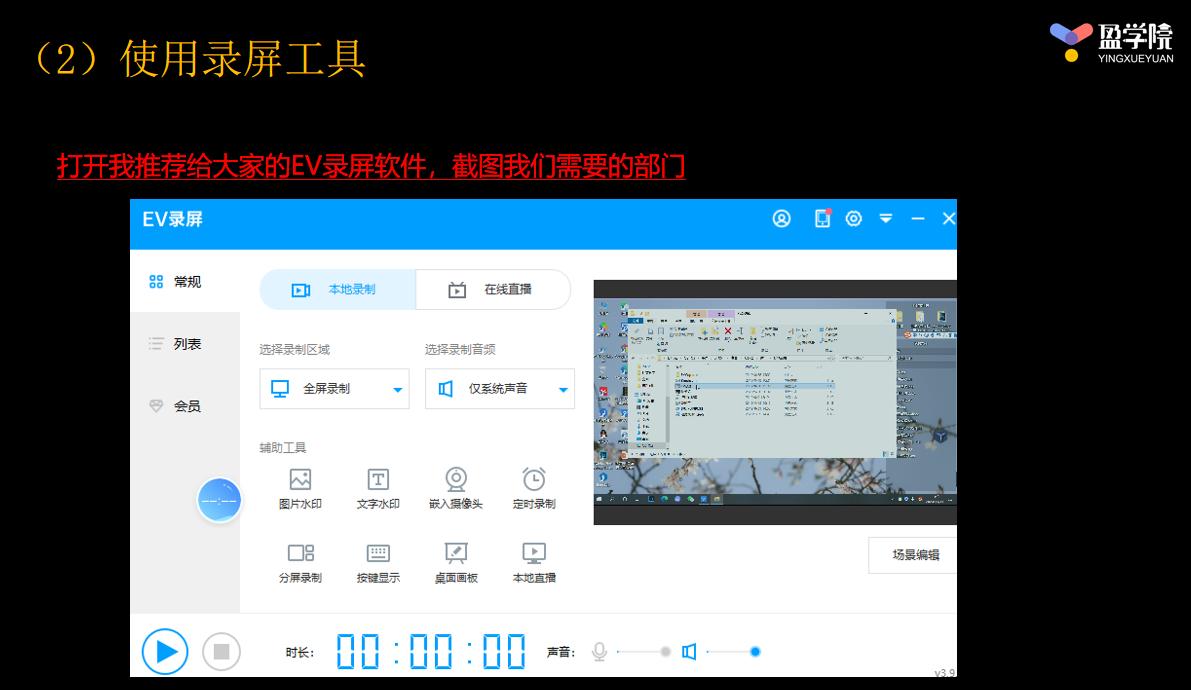Open the 文字水印 text watermark tool
This screenshot has width=1191, height=690.
377,487
